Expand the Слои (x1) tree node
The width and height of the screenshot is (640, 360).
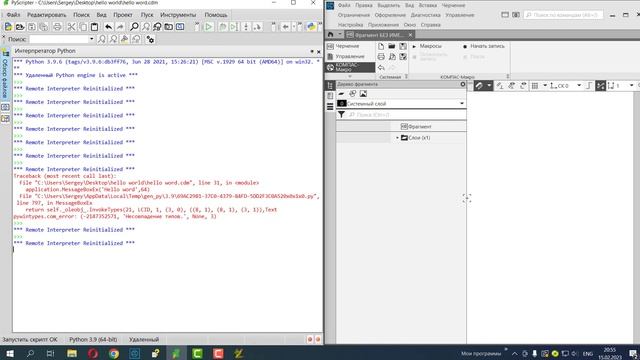coord(397,138)
